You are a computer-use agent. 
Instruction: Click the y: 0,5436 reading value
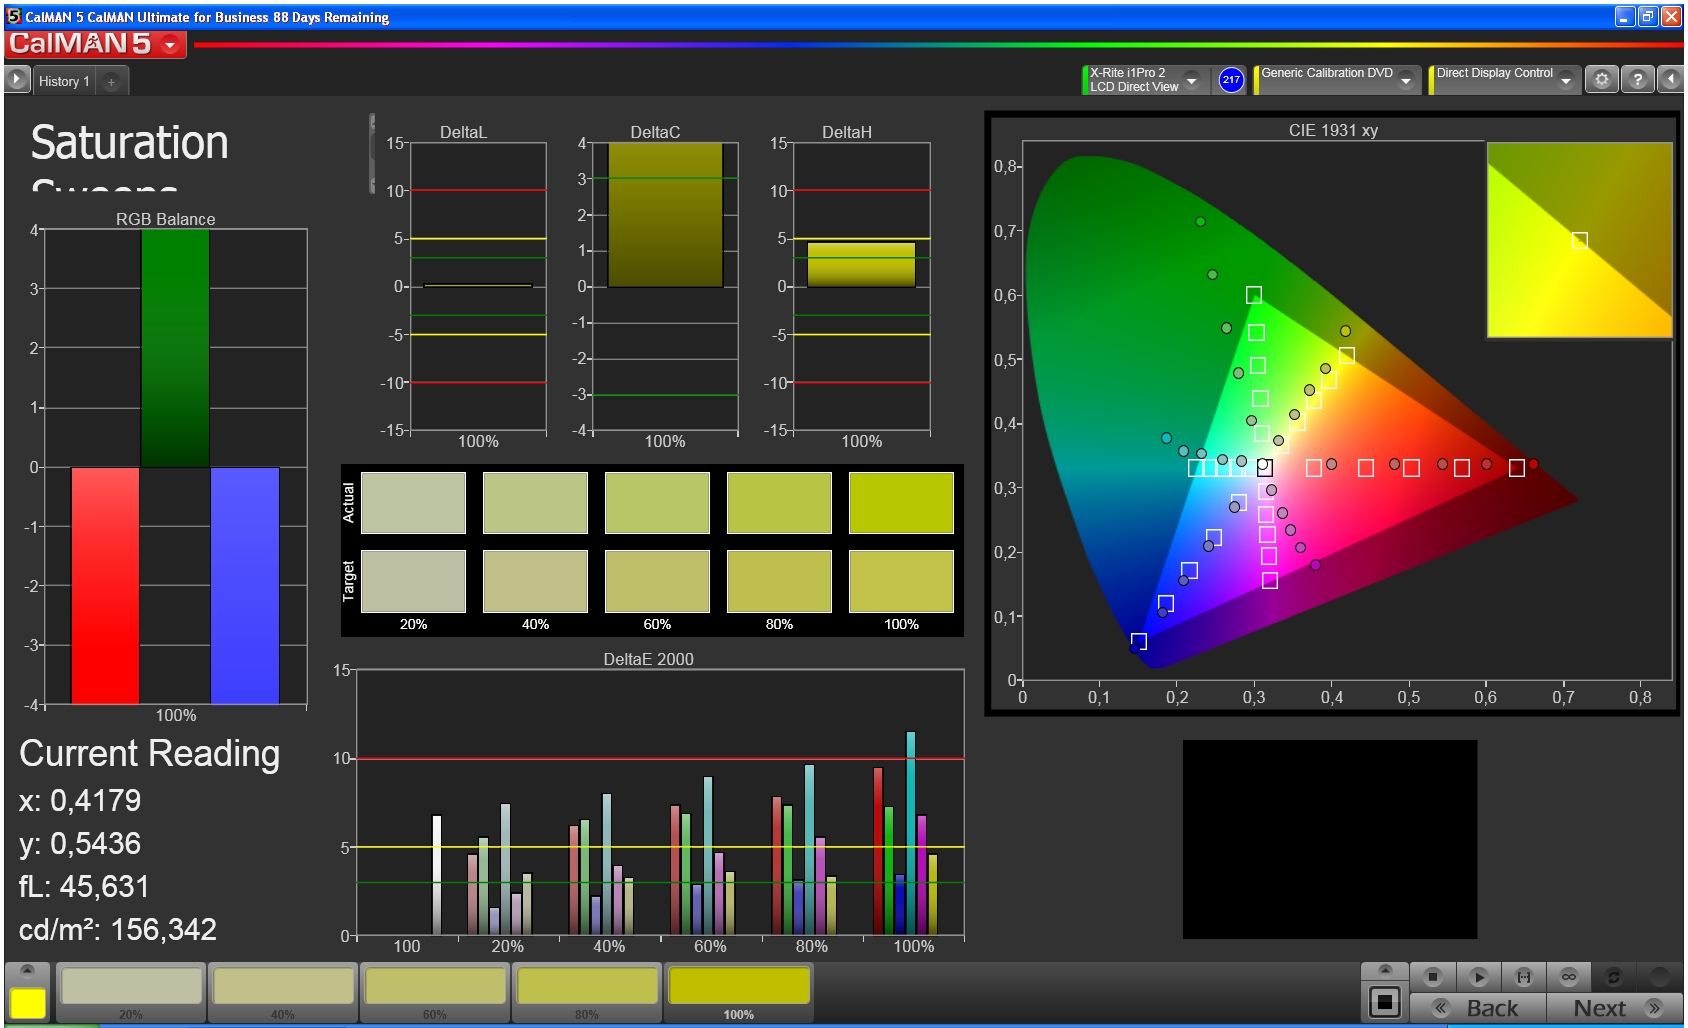(x=80, y=844)
